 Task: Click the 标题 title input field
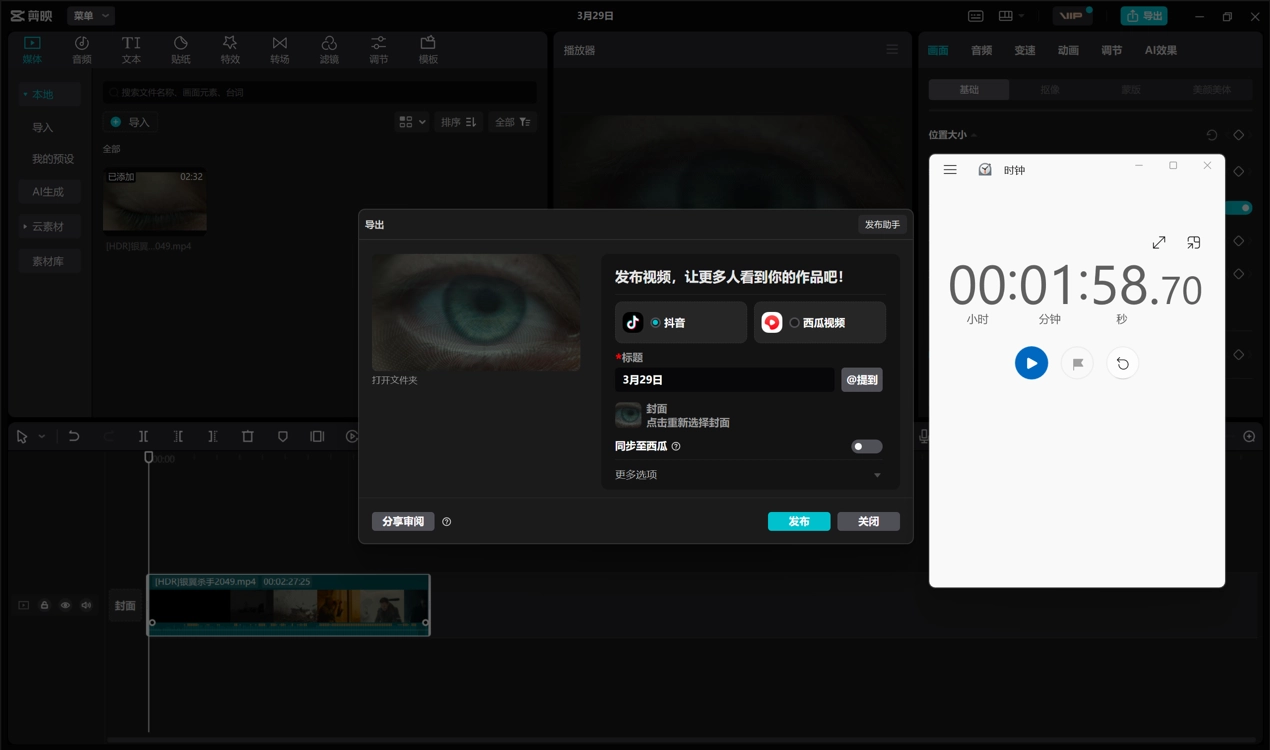pos(724,380)
